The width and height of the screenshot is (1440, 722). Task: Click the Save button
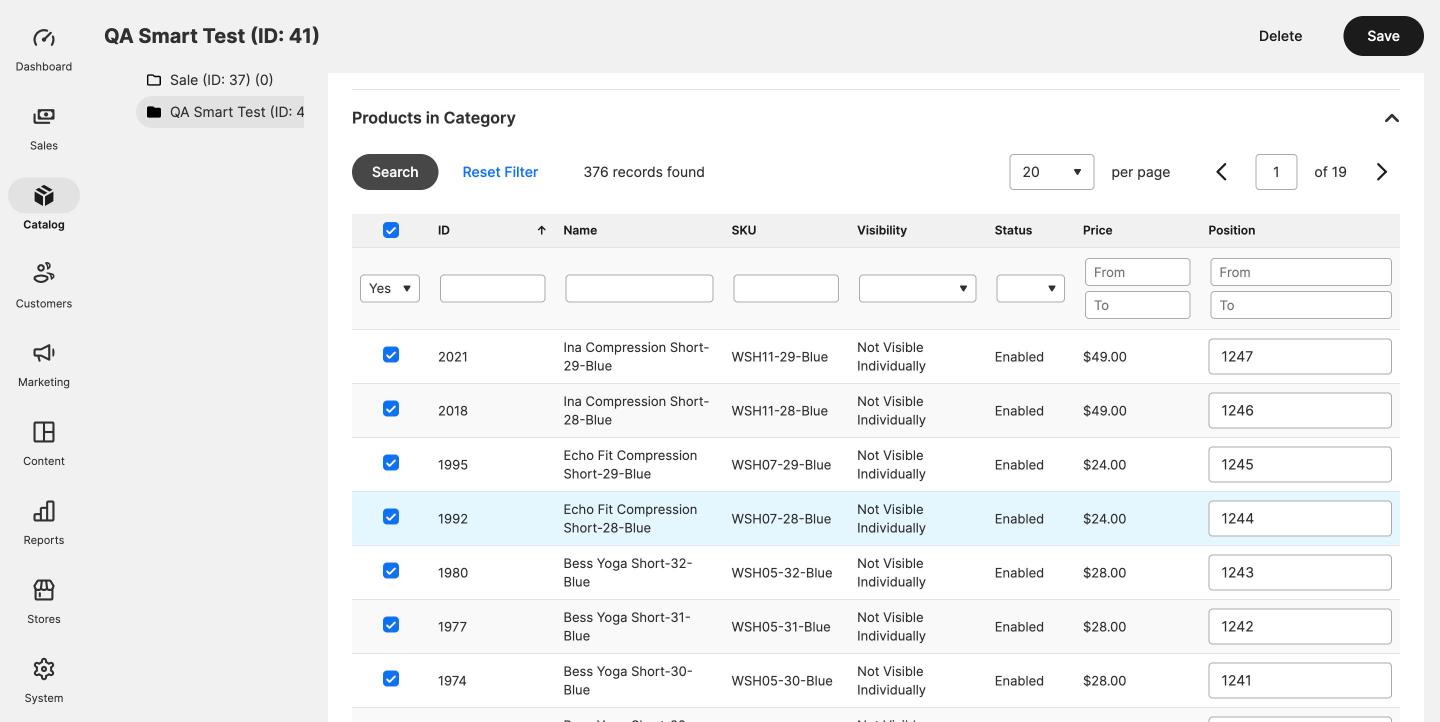pos(1383,36)
